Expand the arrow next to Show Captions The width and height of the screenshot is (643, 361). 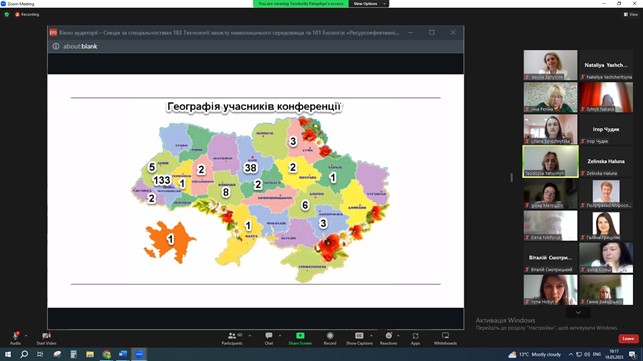[x=372, y=336]
